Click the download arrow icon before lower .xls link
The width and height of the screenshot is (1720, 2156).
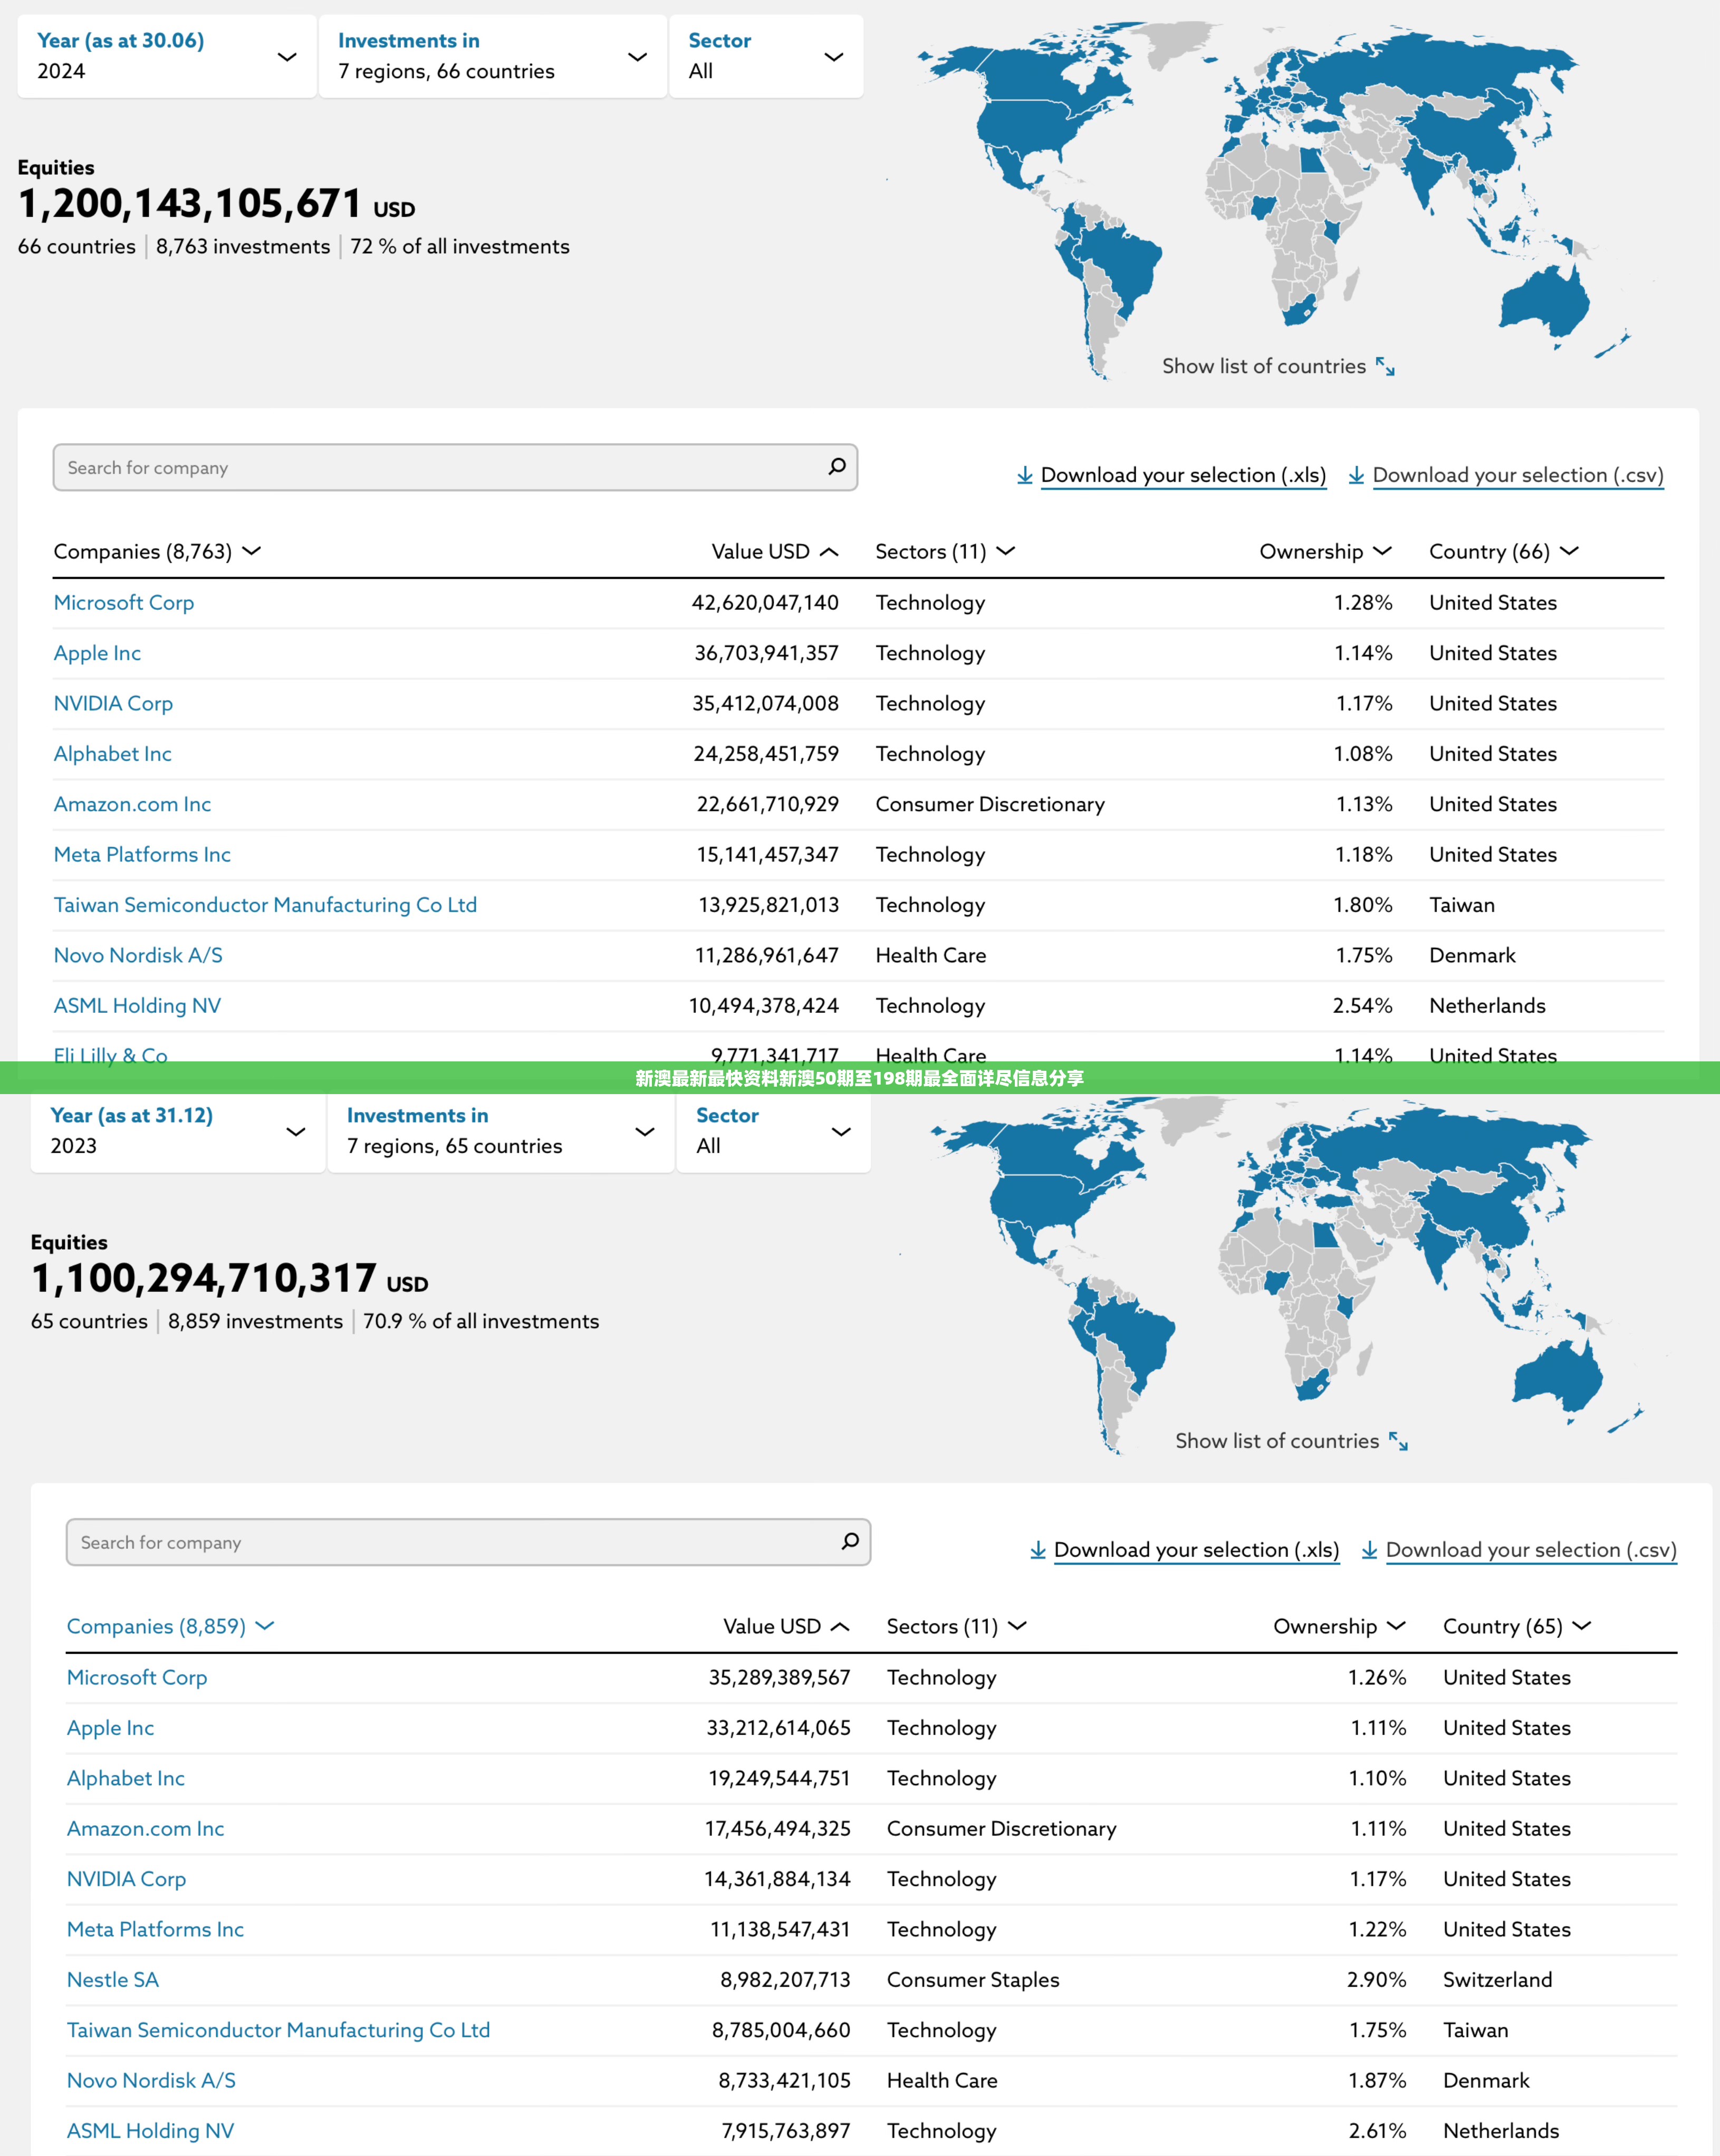tap(1038, 1551)
